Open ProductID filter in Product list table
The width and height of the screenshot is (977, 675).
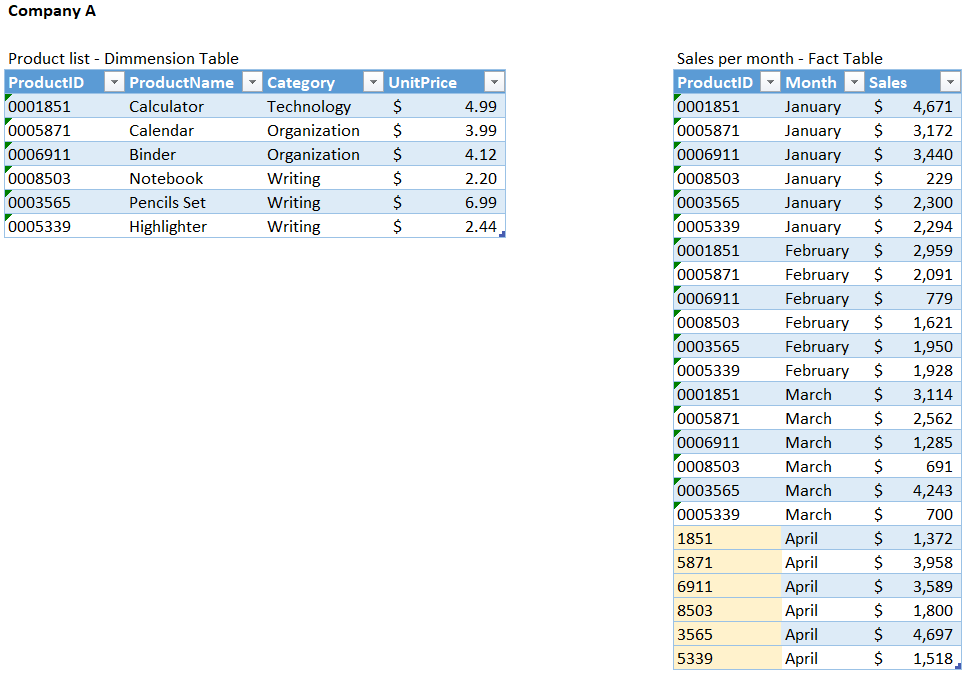114,82
